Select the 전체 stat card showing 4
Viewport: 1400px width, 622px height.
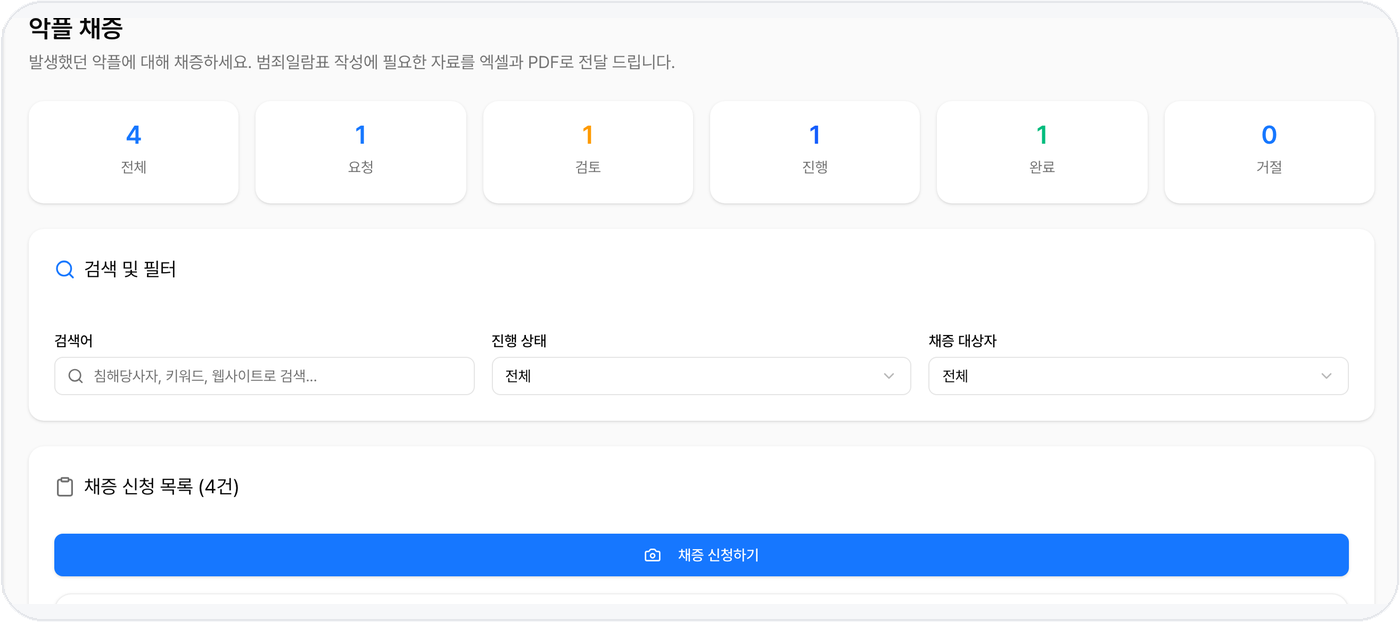tap(134, 152)
